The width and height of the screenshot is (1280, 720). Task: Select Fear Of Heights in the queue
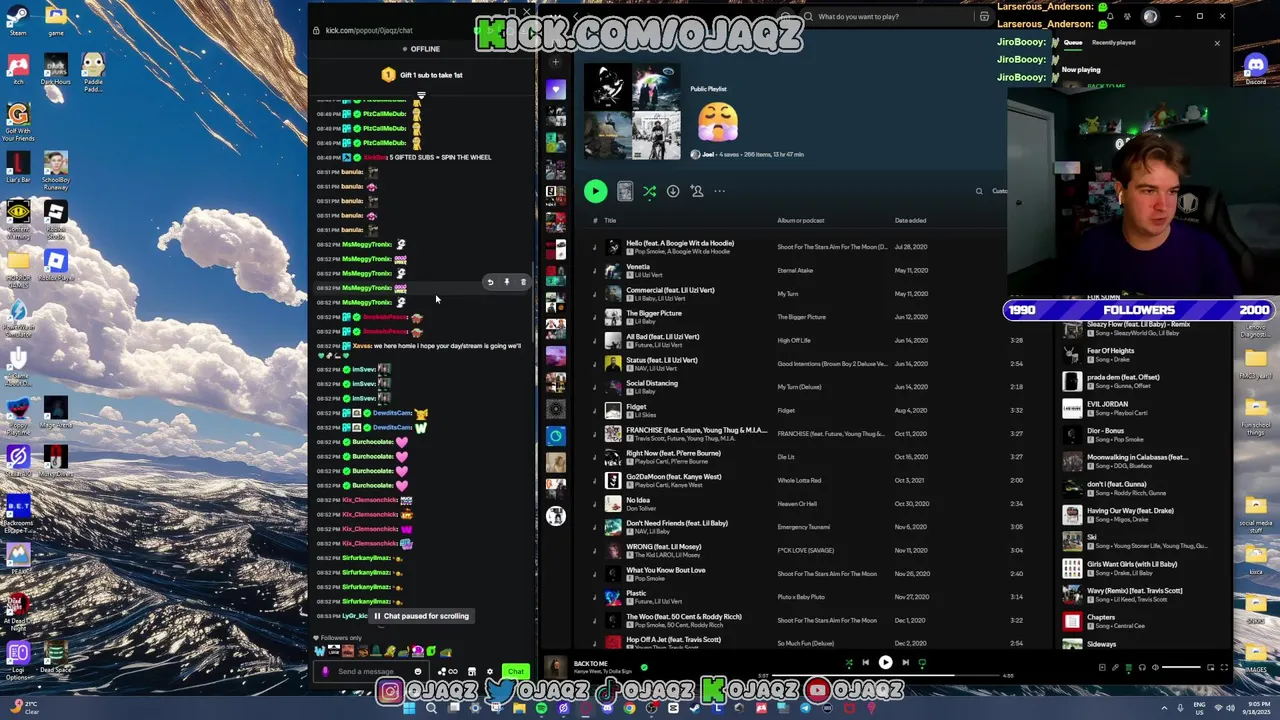[1110, 351]
